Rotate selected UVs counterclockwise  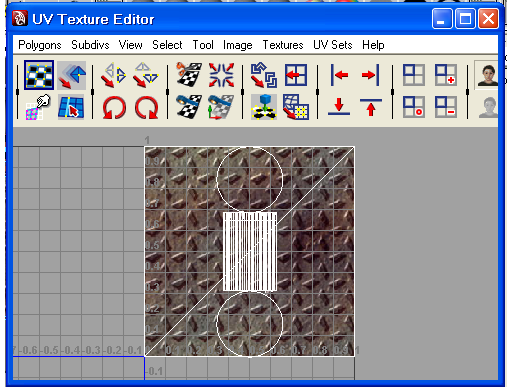(114, 107)
